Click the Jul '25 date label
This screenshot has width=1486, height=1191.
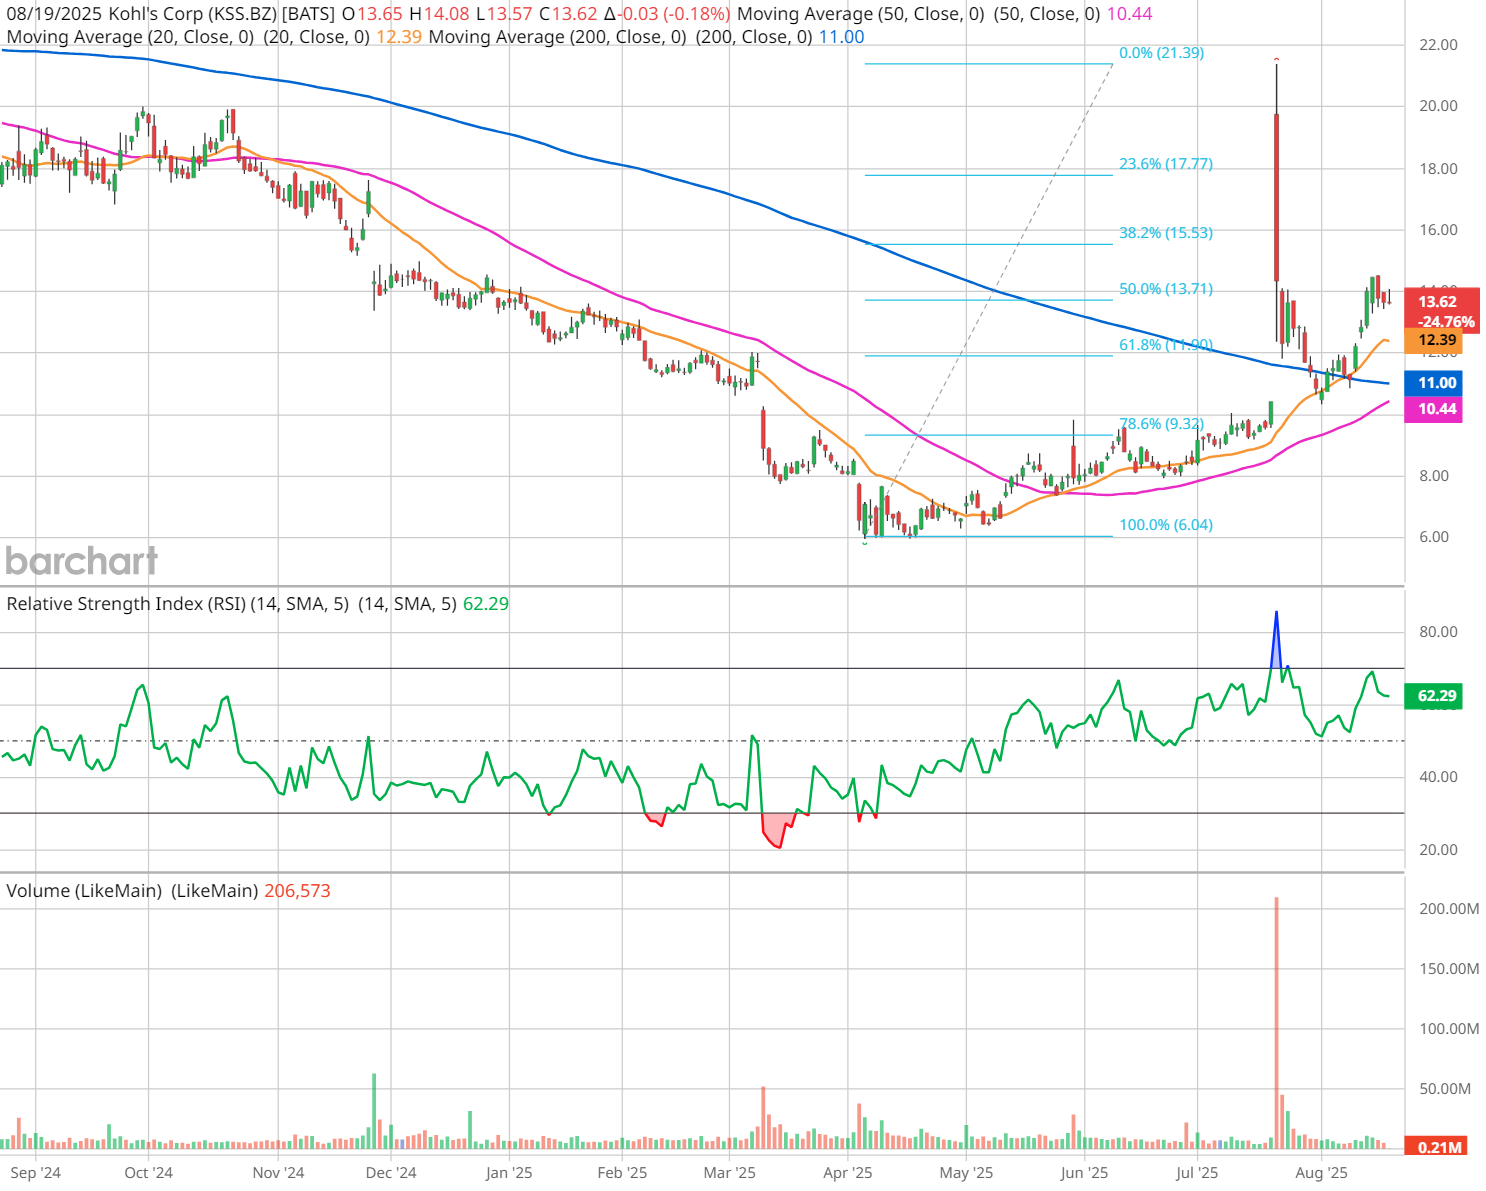coord(1197,1173)
